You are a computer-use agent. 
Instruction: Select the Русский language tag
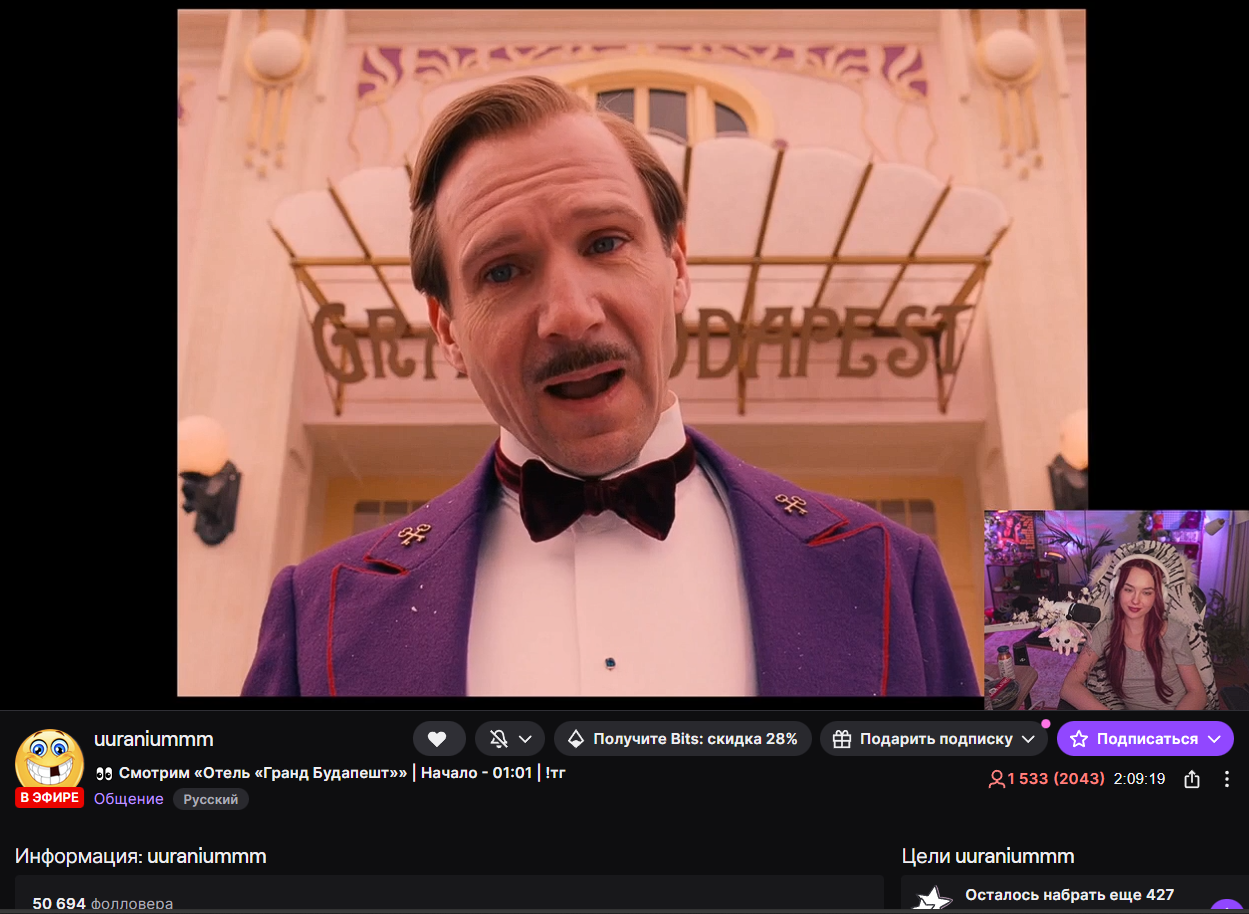pyautogui.click(x=211, y=799)
